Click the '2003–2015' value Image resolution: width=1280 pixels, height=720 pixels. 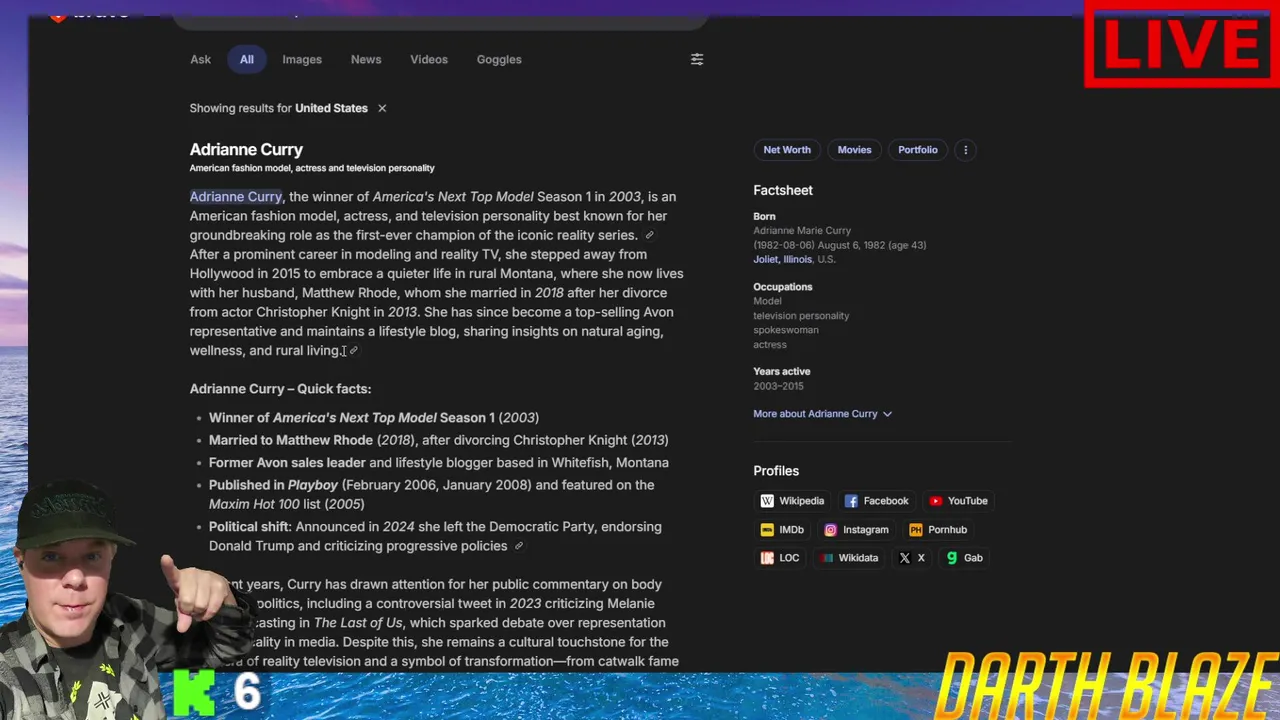click(x=778, y=386)
